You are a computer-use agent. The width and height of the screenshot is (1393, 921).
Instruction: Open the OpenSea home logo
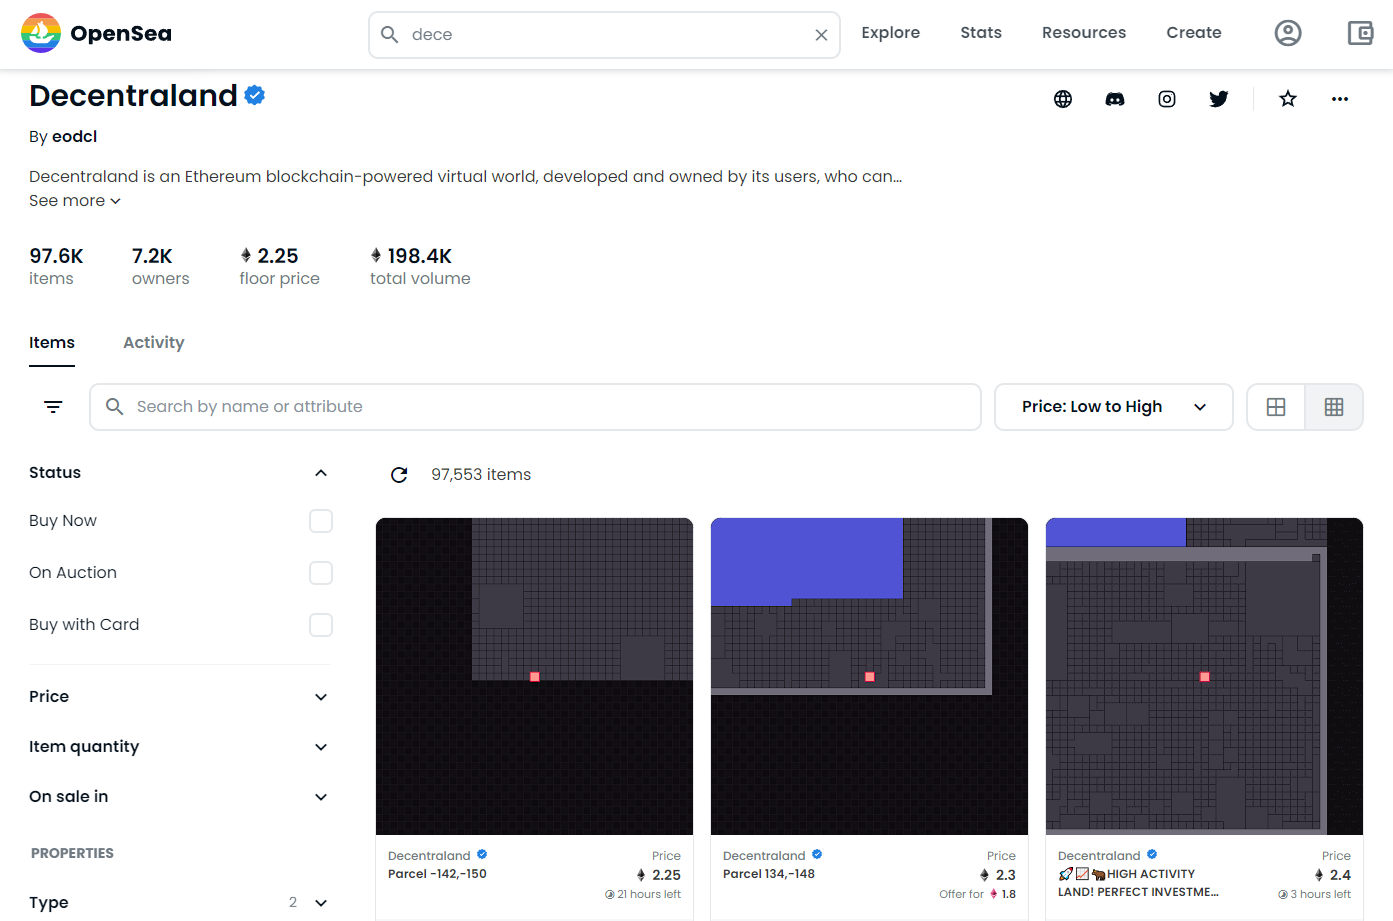[96, 33]
